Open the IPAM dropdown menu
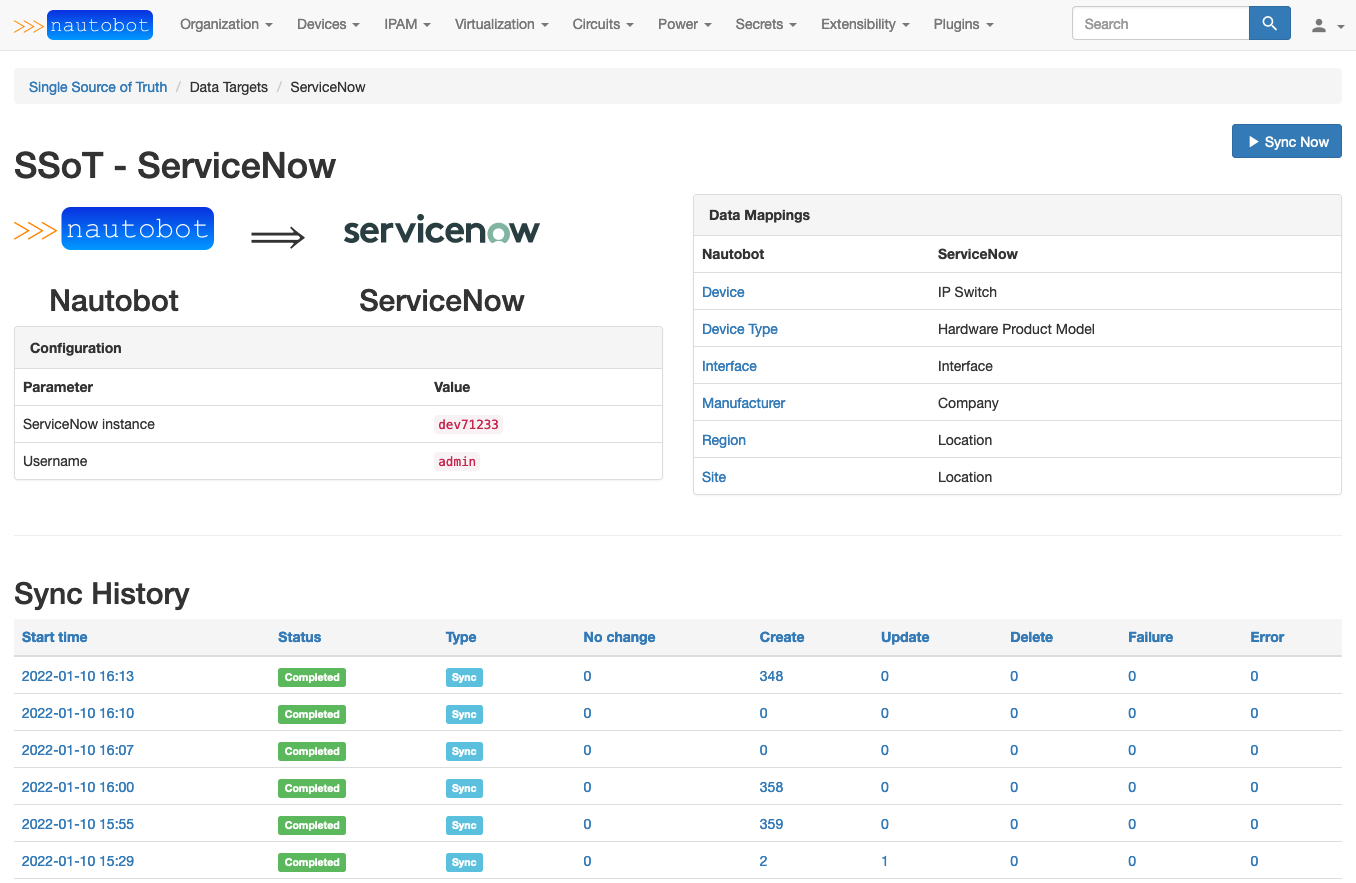Screen dimensions: 1356x883 [407, 24]
